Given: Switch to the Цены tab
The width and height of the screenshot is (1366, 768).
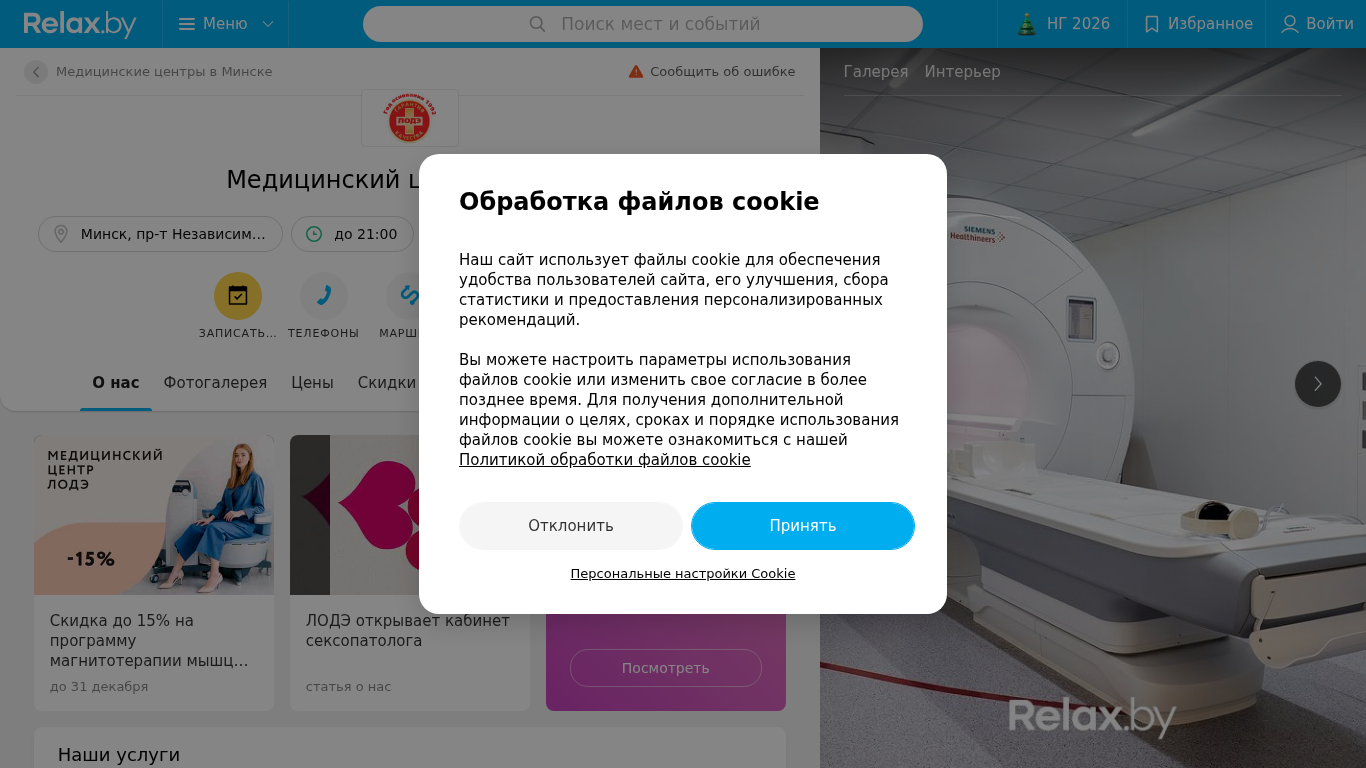Looking at the screenshot, I should coord(312,383).
